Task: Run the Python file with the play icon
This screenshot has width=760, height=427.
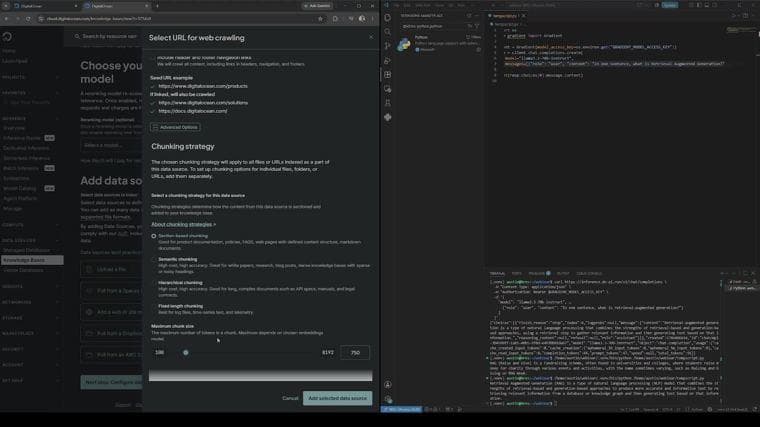Action: [x=734, y=16]
